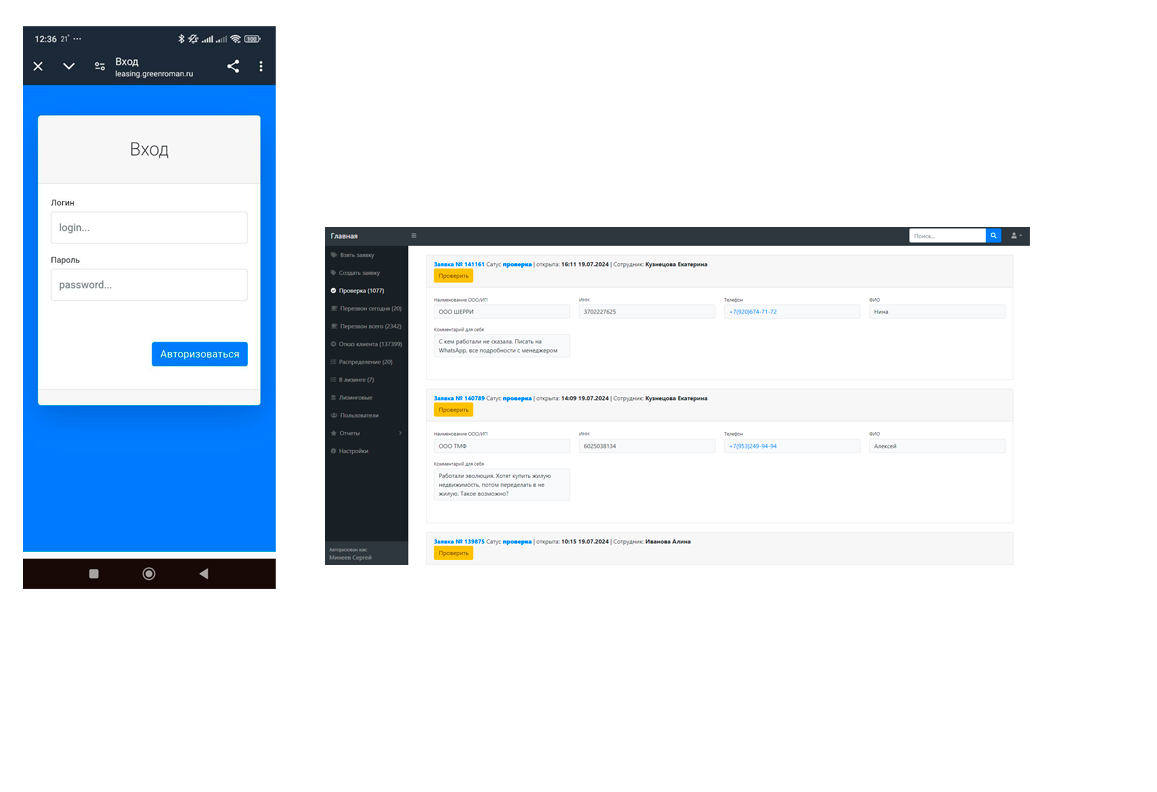Open the user account dropdown
Viewport: 1157px width, 792px height.
(x=1016, y=236)
